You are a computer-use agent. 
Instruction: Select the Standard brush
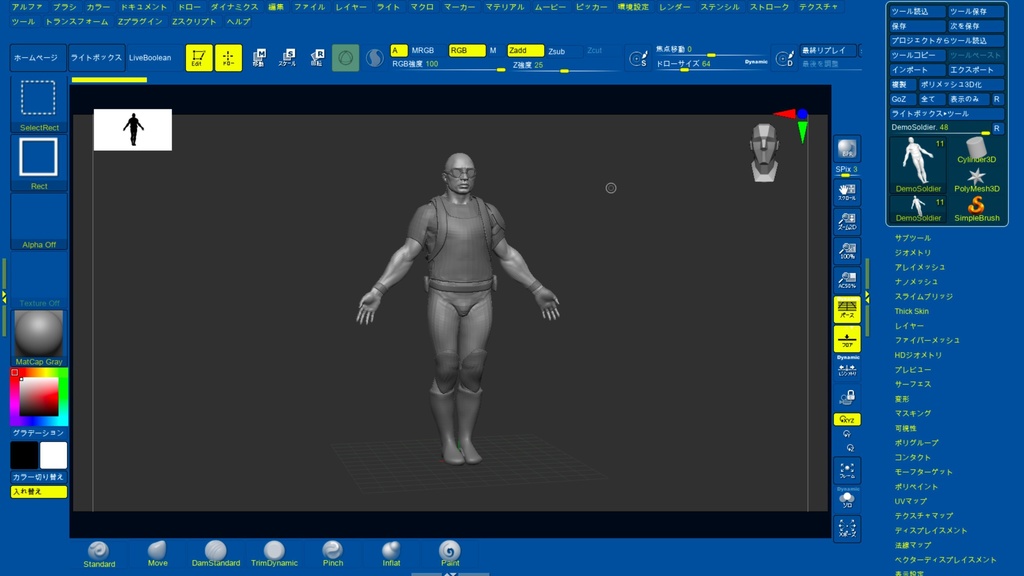99,553
